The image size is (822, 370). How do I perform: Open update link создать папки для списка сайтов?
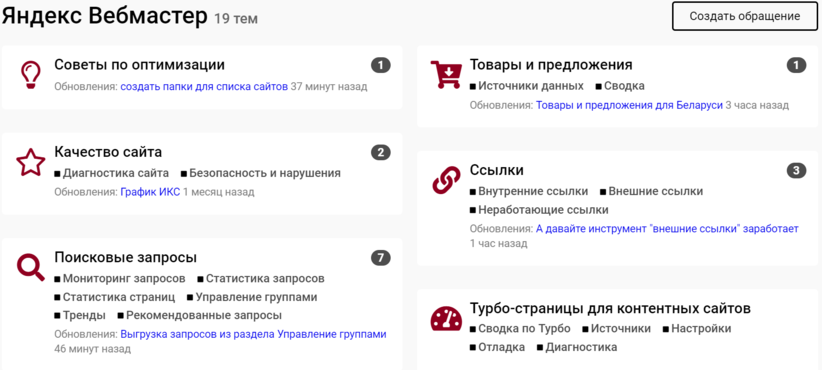pyautogui.click(x=204, y=86)
